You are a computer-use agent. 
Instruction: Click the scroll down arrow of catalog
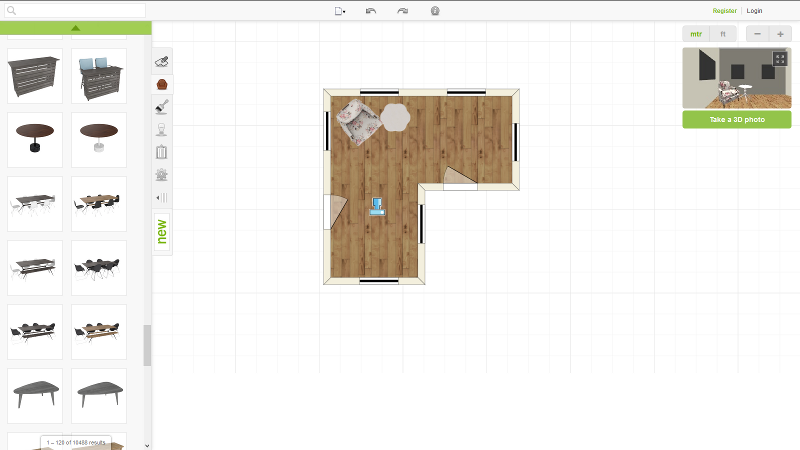[147, 445]
